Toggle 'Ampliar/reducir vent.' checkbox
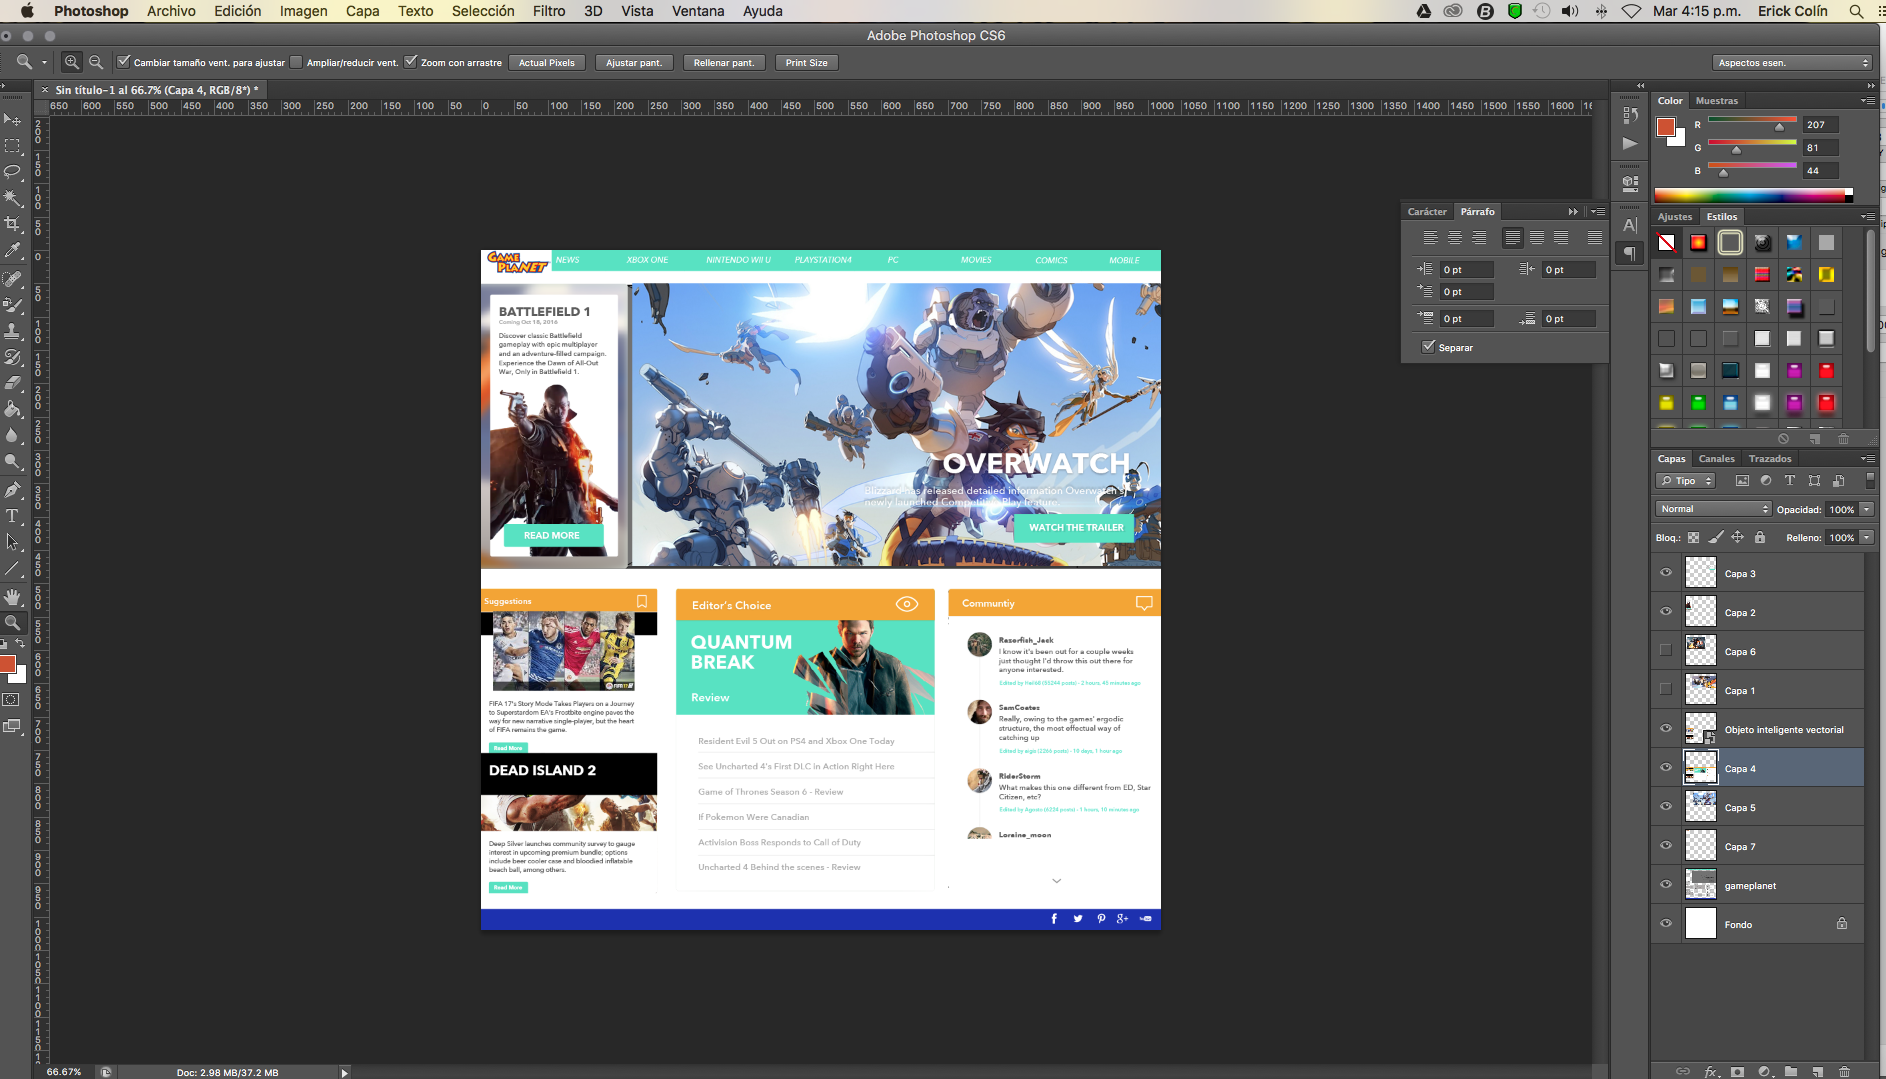Screen dimensions: 1886x1079 (296, 62)
